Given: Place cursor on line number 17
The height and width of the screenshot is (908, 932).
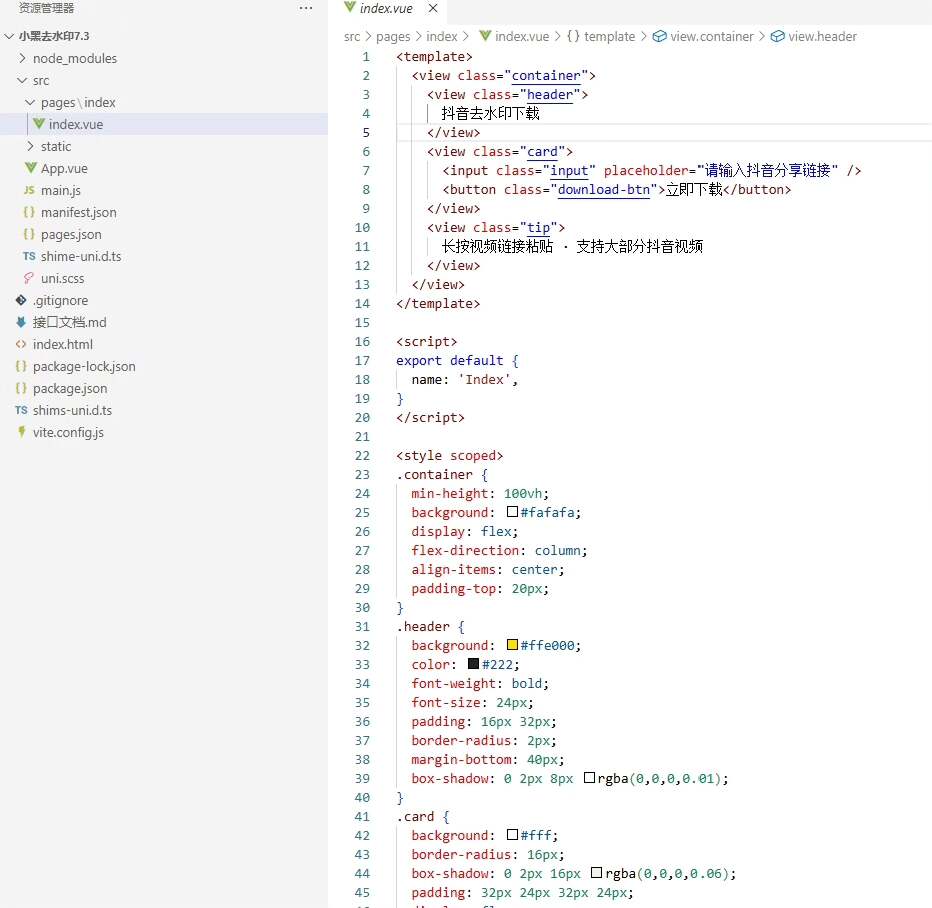Looking at the screenshot, I should 362,360.
